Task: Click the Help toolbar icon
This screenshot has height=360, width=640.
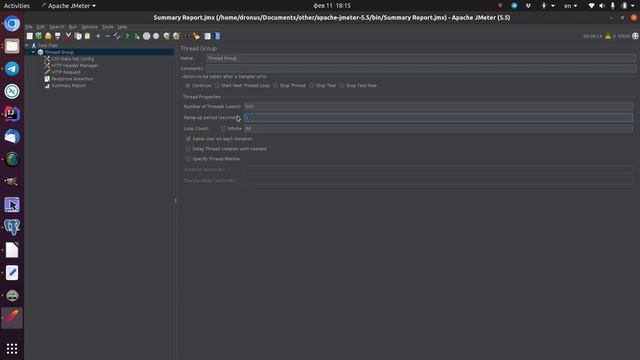Action: click(217, 36)
